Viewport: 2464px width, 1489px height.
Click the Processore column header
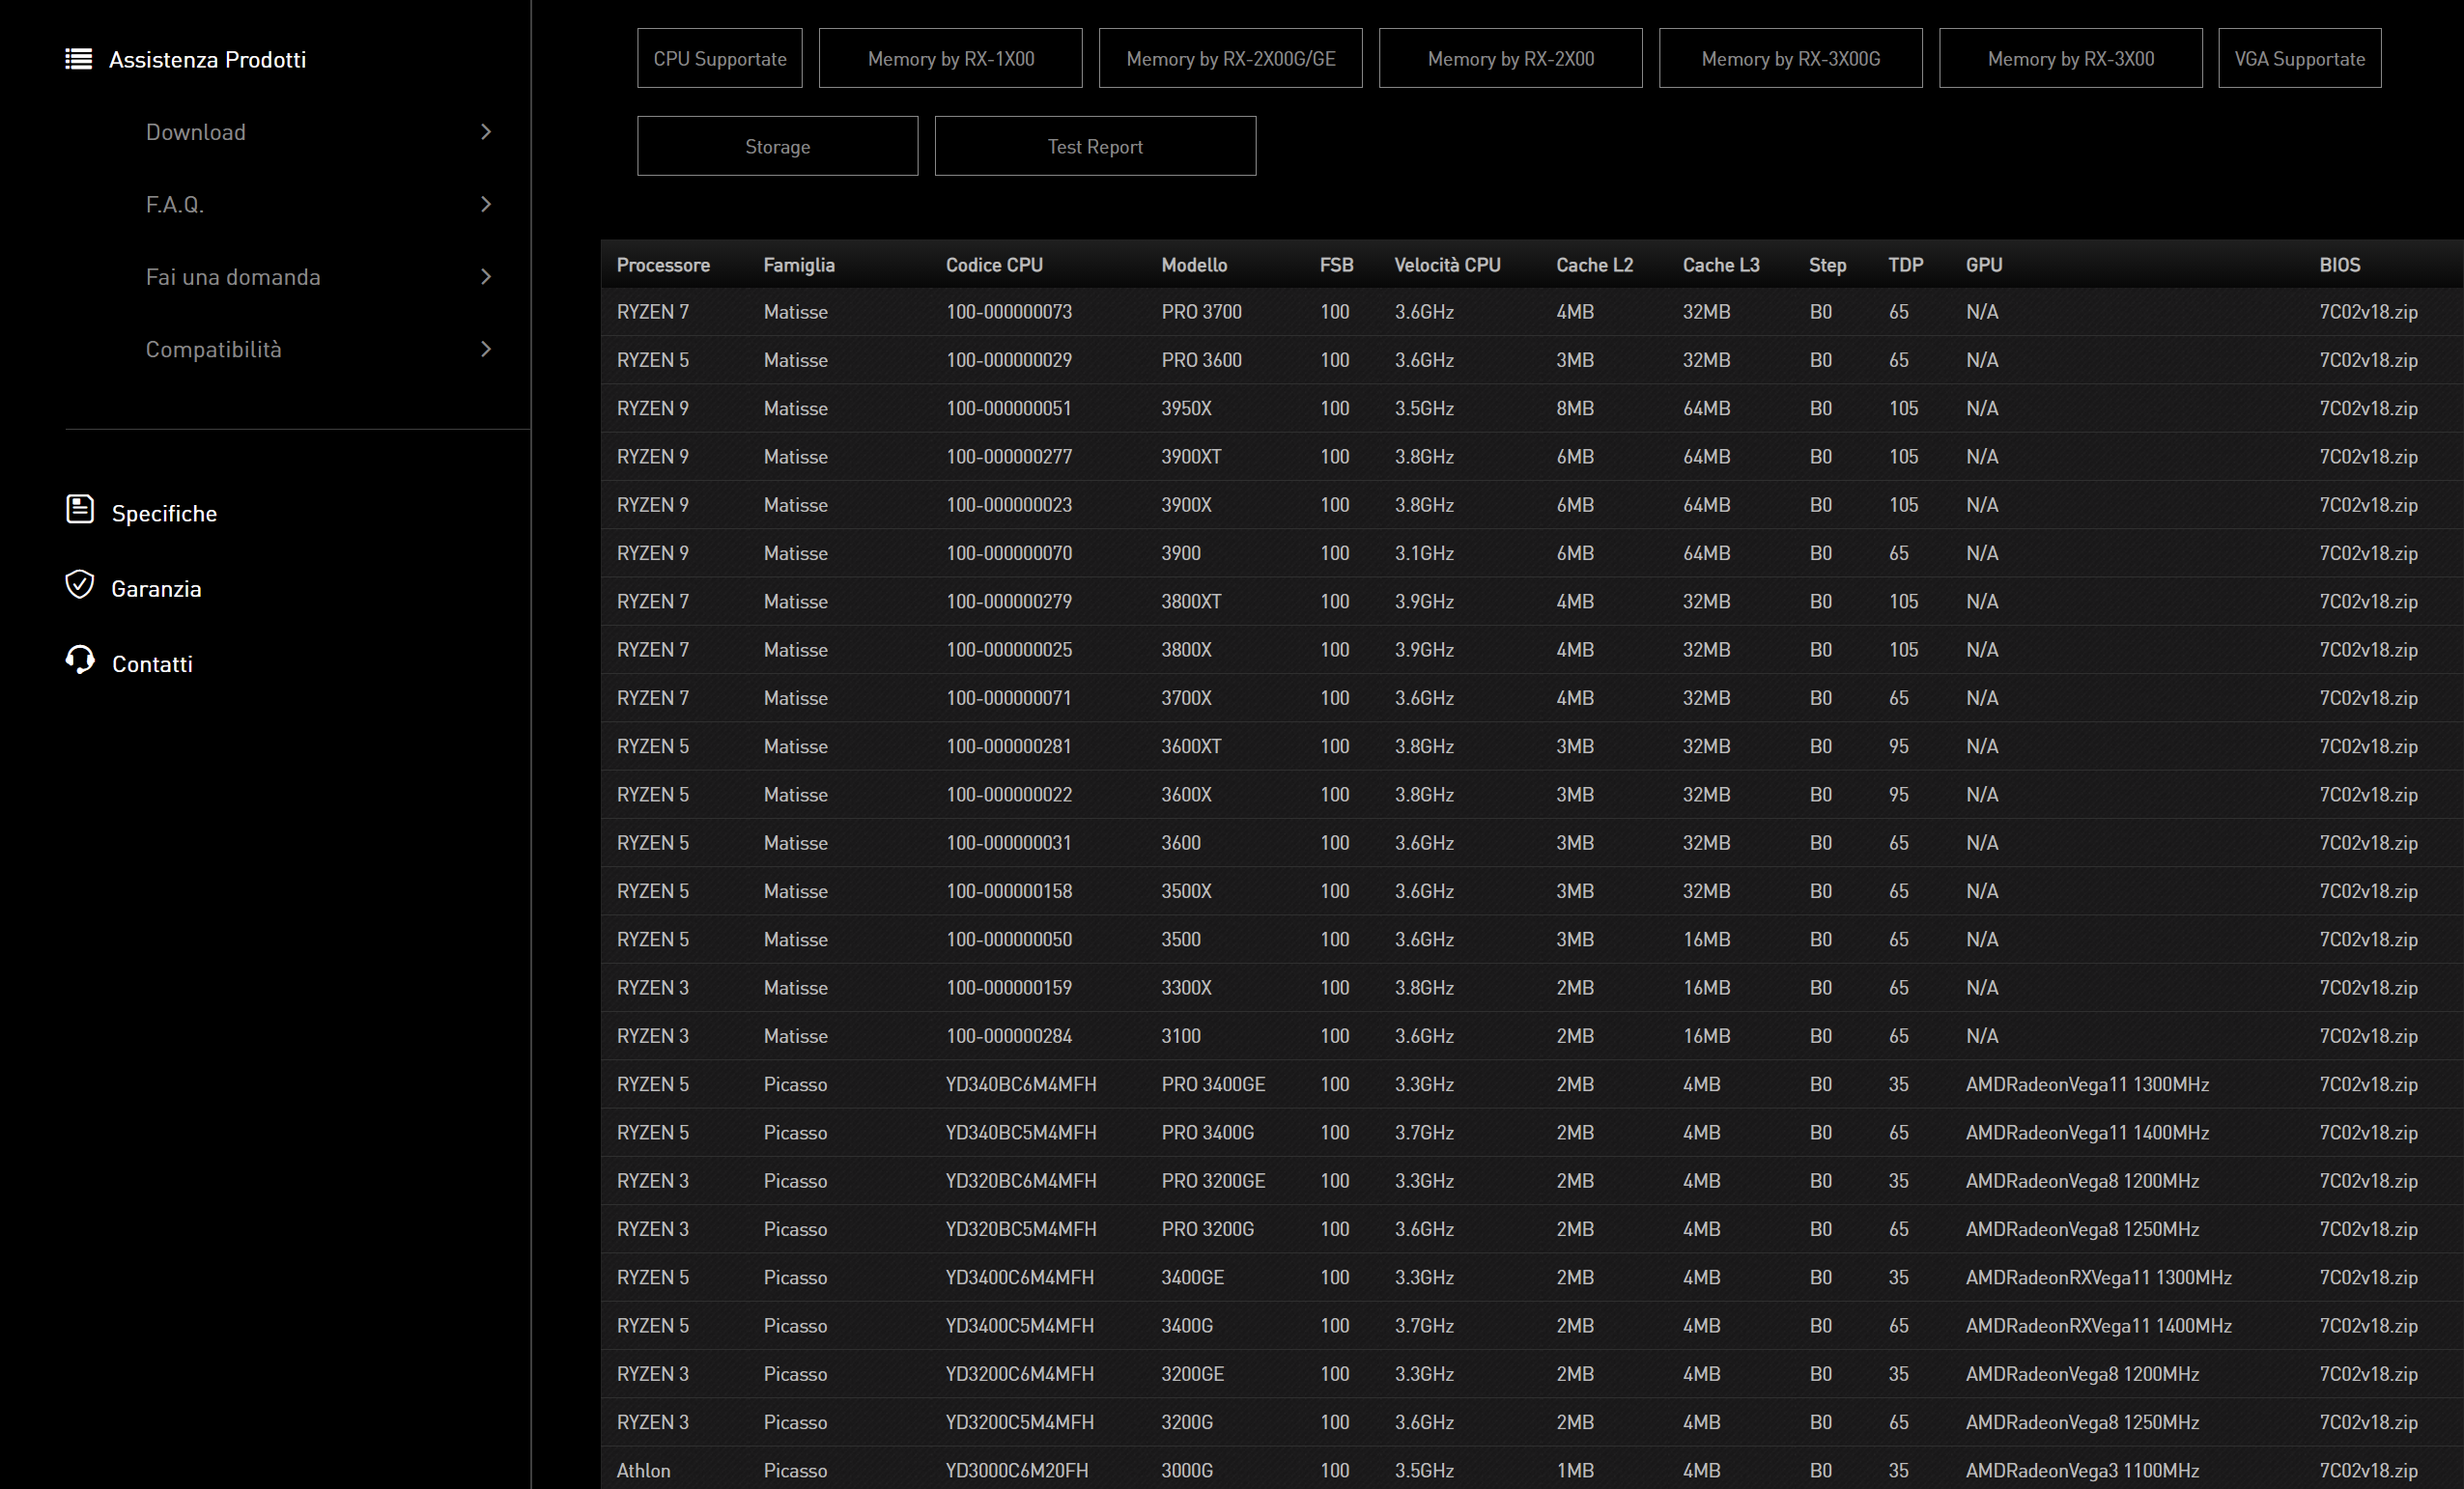[663, 265]
